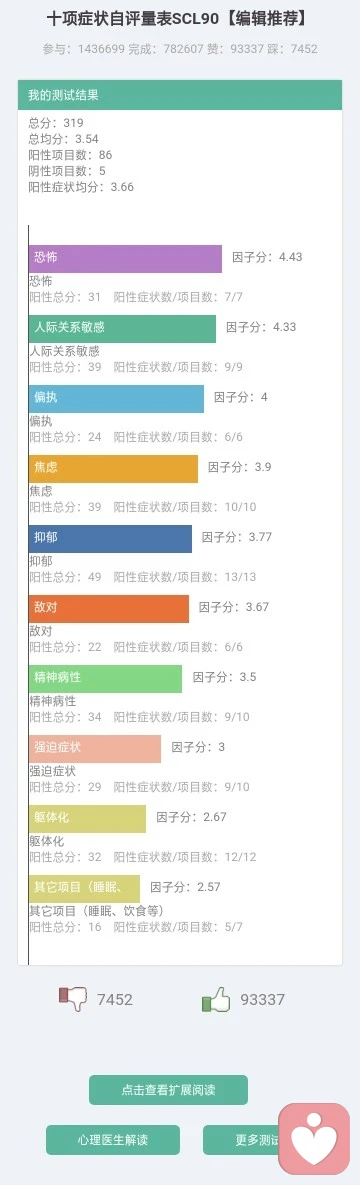Click the light blue 偏执 bar

coord(116,398)
